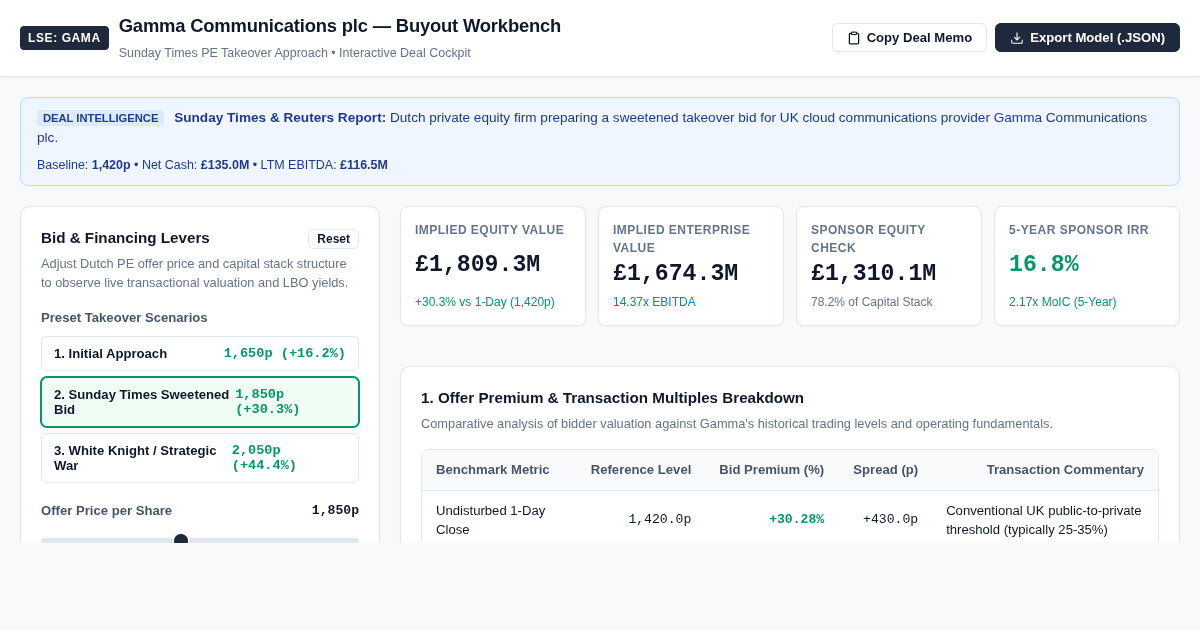Click the Bid Premium (%) column header

pos(771,470)
